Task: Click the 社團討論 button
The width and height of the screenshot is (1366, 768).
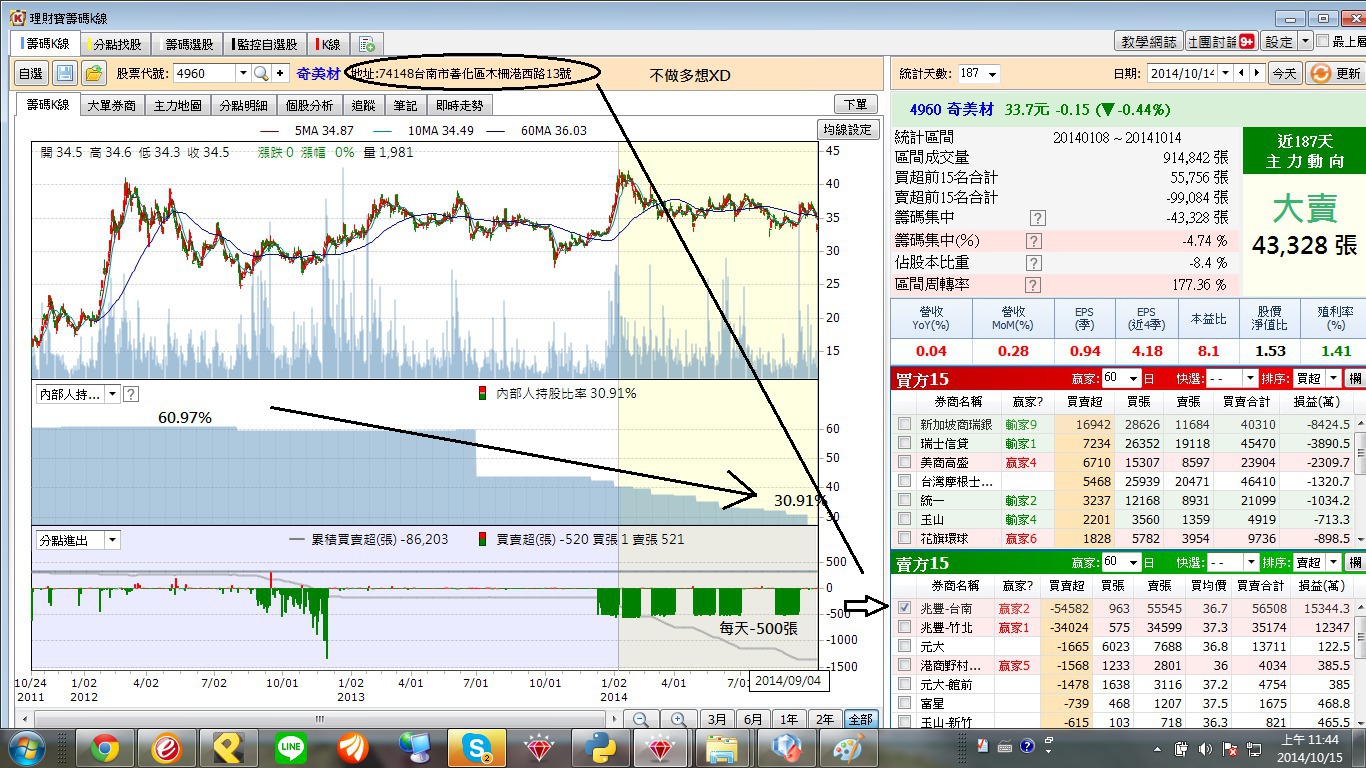Action: click(1222, 41)
